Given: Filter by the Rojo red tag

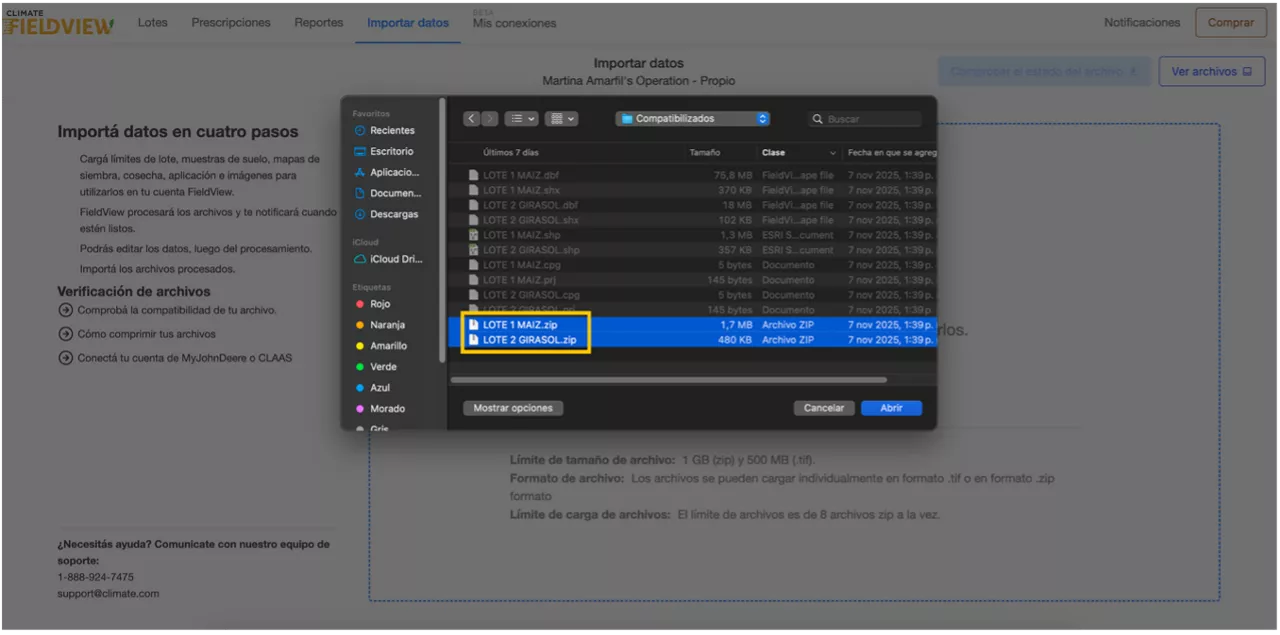Looking at the screenshot, I should [379, 304].
